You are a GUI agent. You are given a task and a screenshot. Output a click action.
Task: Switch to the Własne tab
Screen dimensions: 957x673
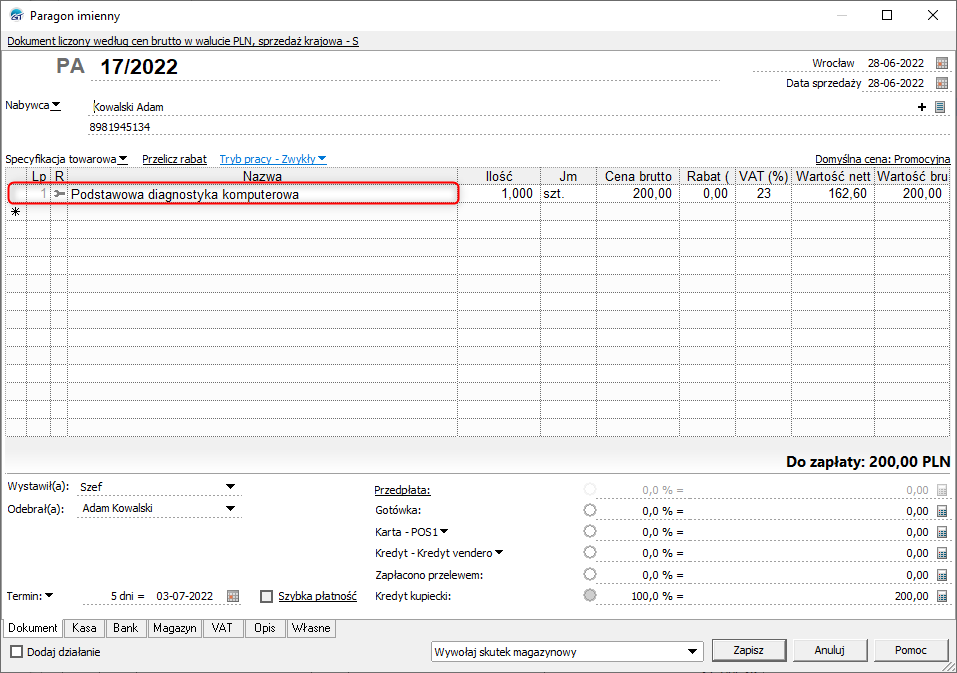coord(311,628)
